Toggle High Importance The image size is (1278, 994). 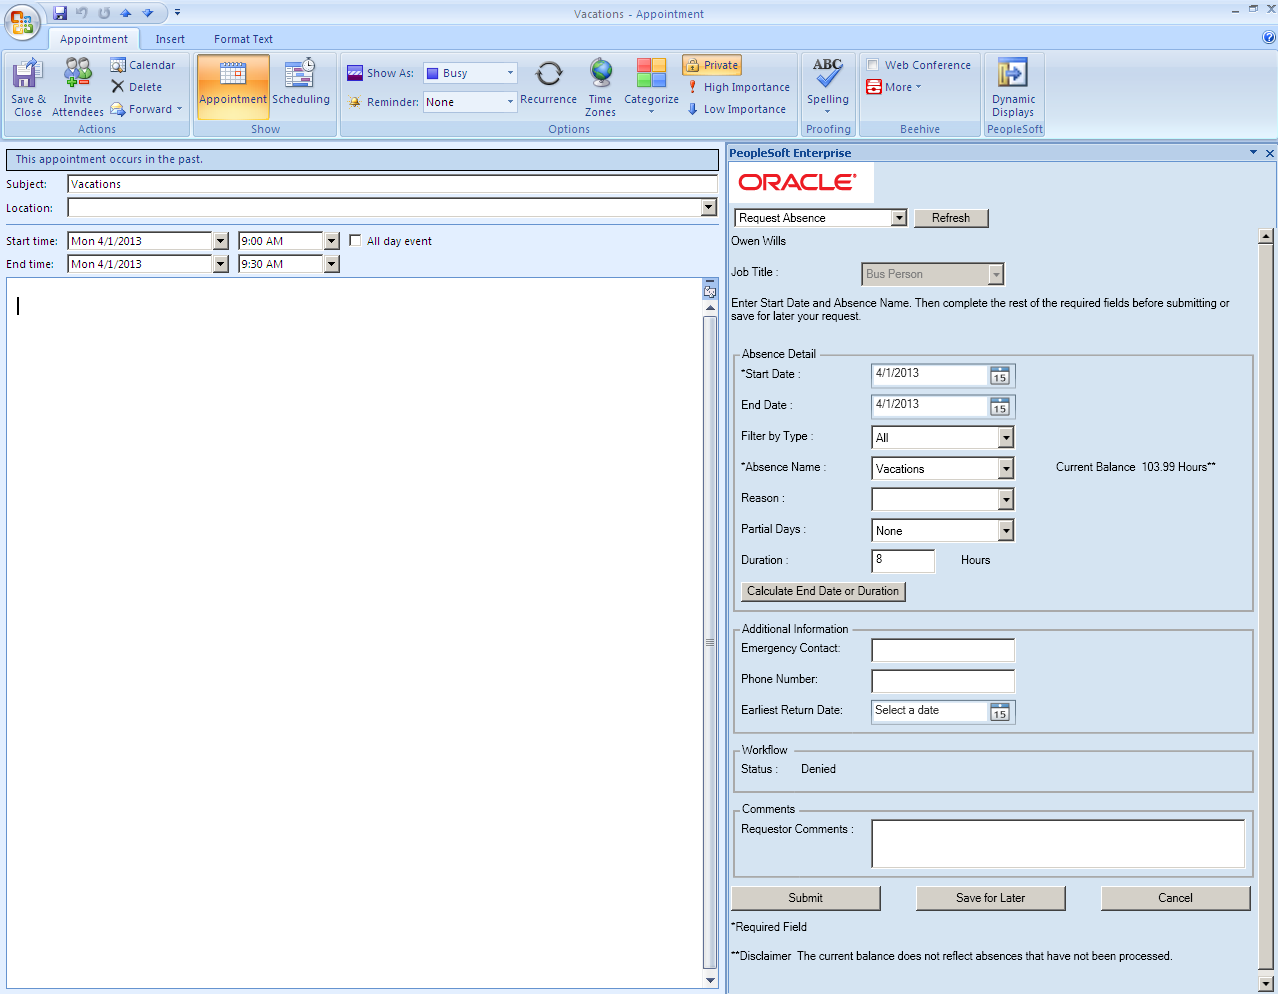tap(739, 87)
